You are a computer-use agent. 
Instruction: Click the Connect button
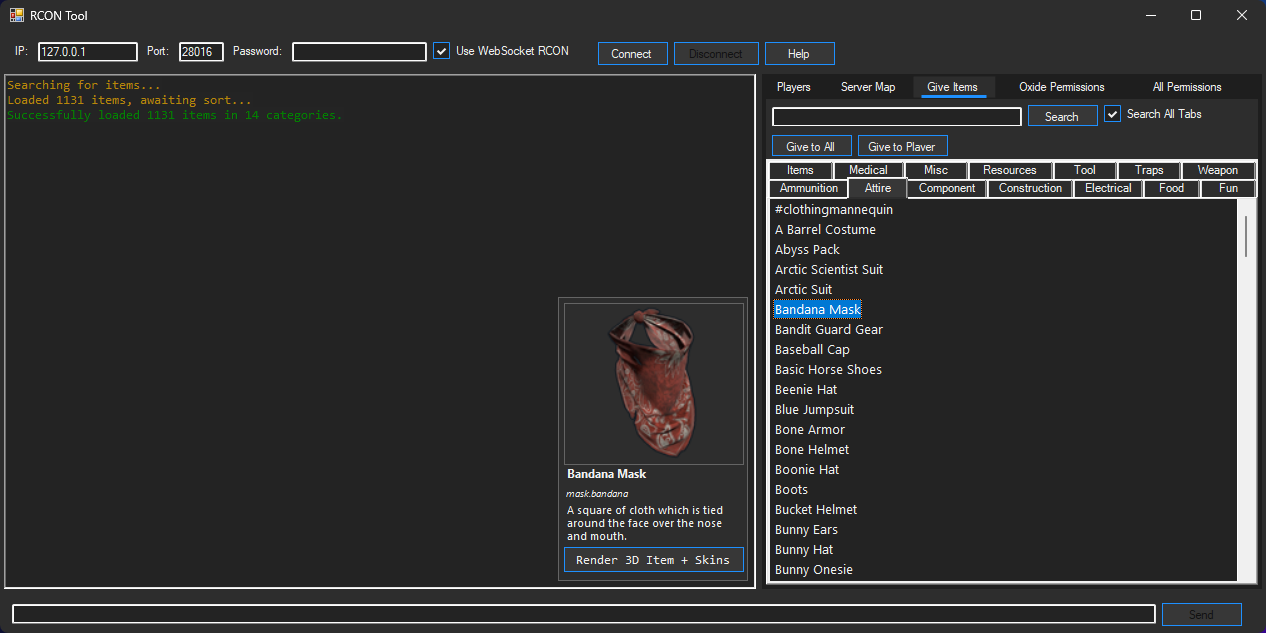pyautogui.click(x=632, y=52)
